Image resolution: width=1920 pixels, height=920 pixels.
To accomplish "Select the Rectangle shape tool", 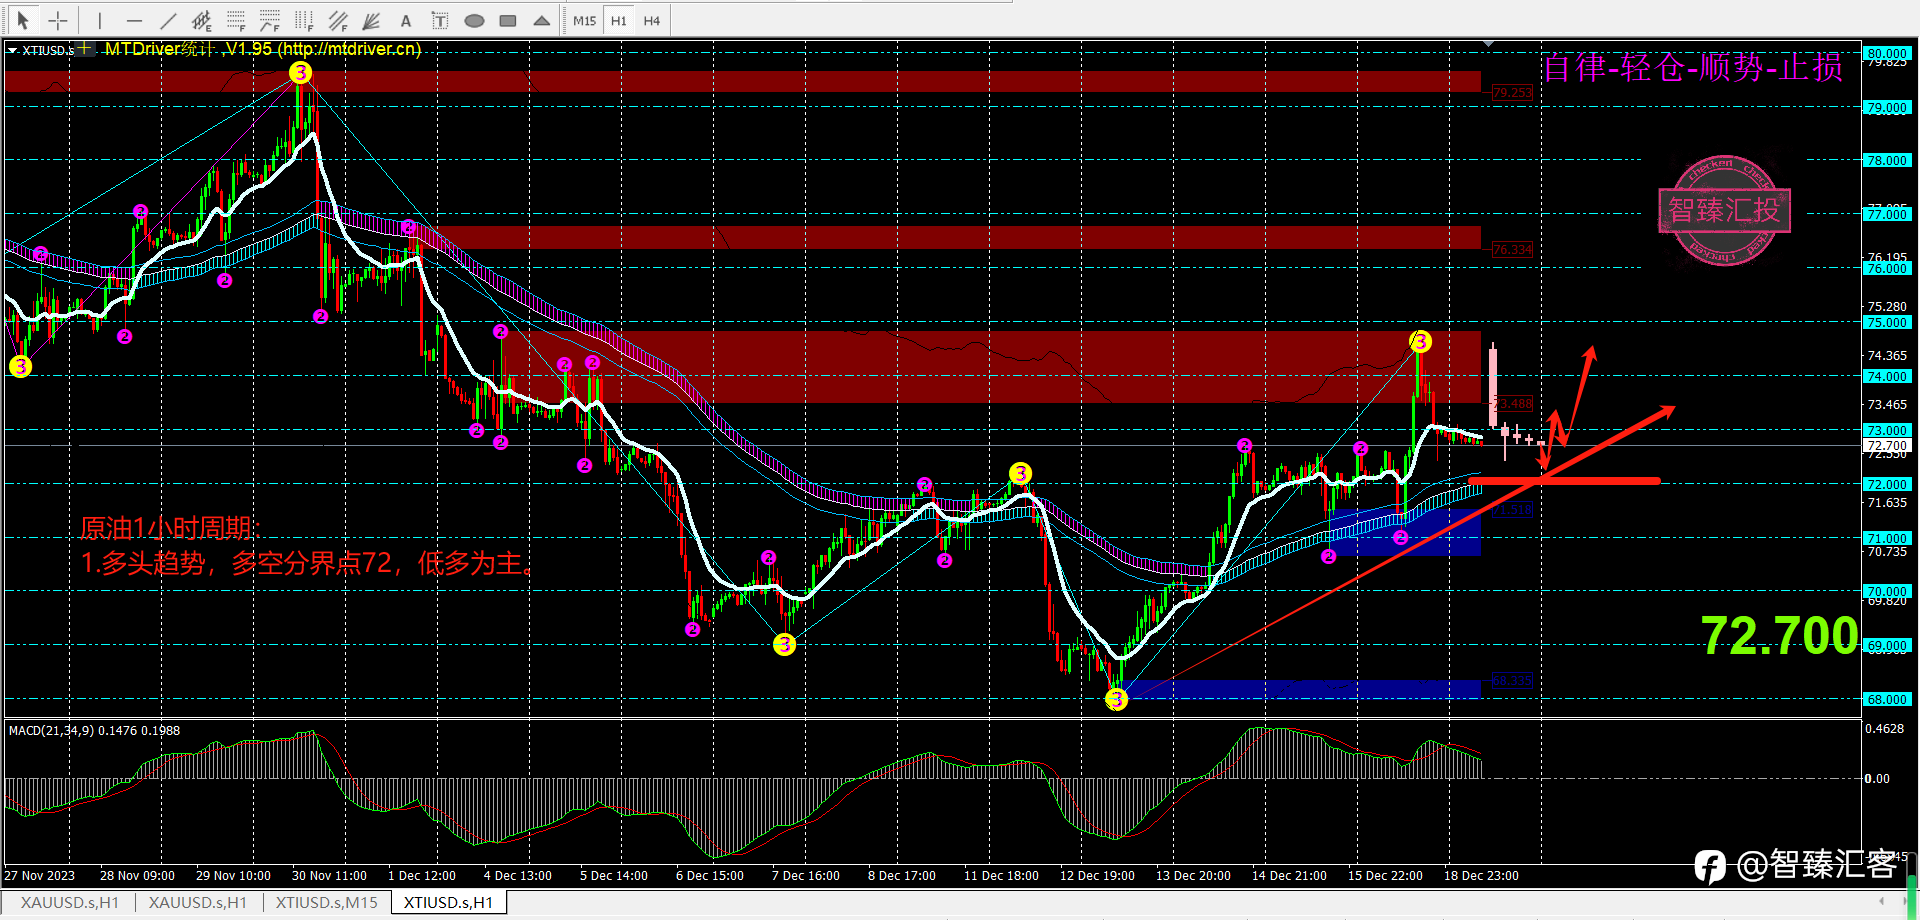I will click(x=508, y=20).
